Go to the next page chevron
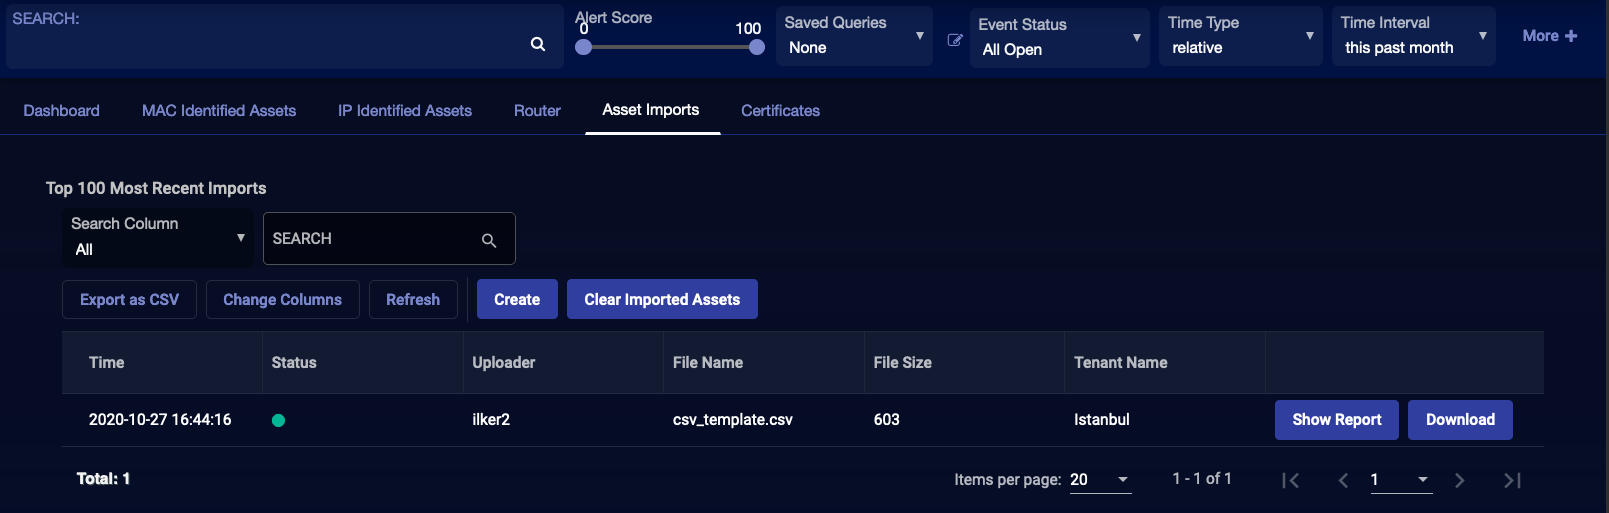Image resolution: width=1609 pixels, height=513 pixels. [1459, 481]
